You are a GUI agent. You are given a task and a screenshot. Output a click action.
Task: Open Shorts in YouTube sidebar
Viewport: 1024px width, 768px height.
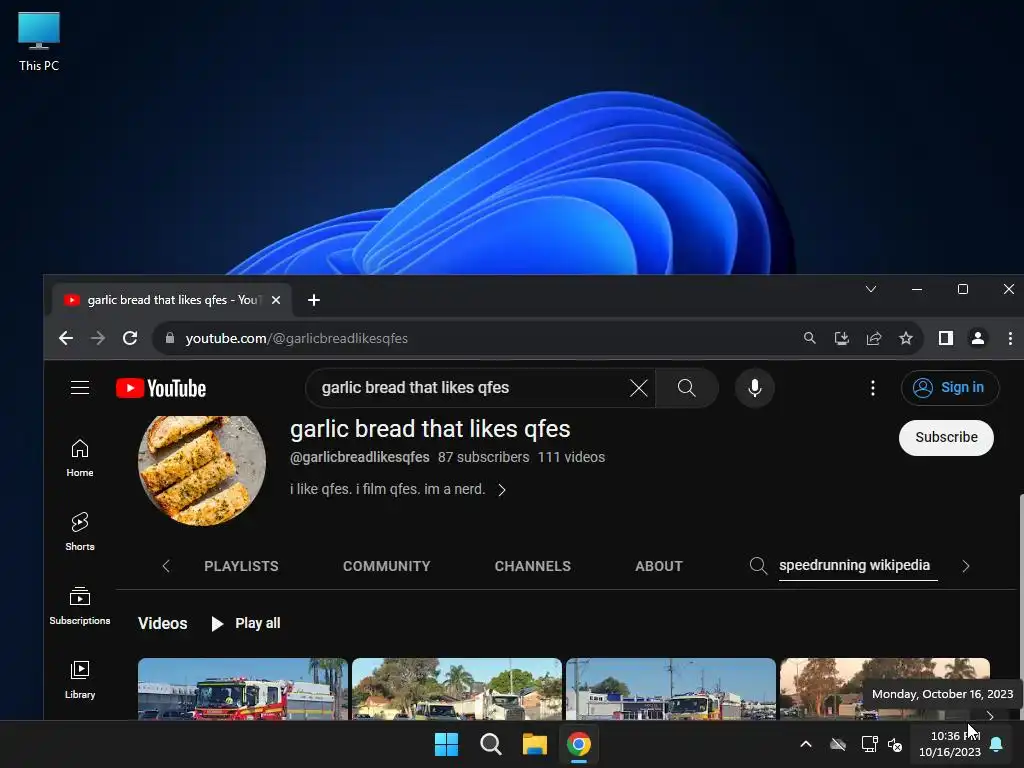tap(80, 532)
